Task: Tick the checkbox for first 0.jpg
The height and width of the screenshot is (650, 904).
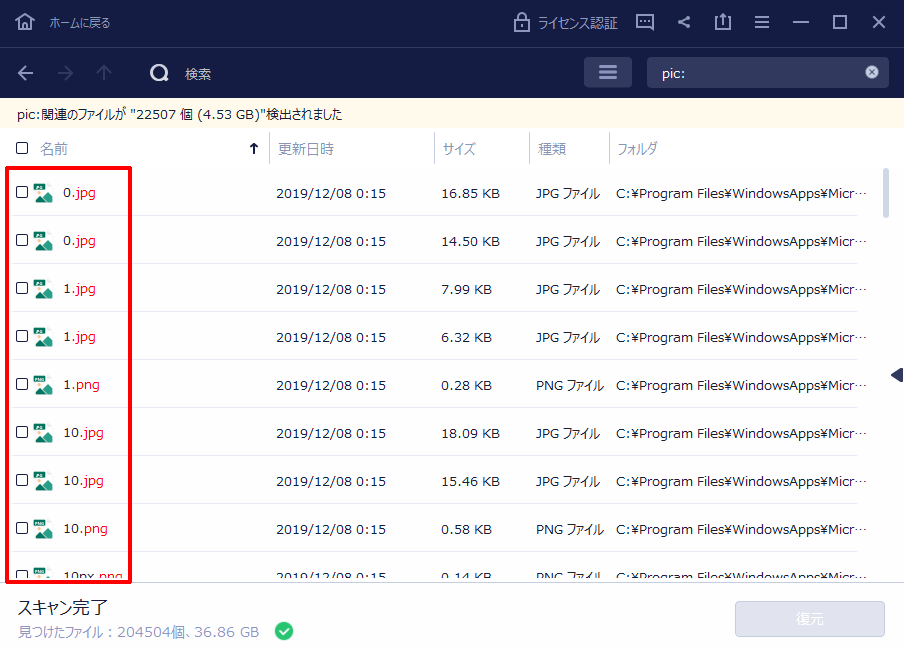Action: point(22,192)
